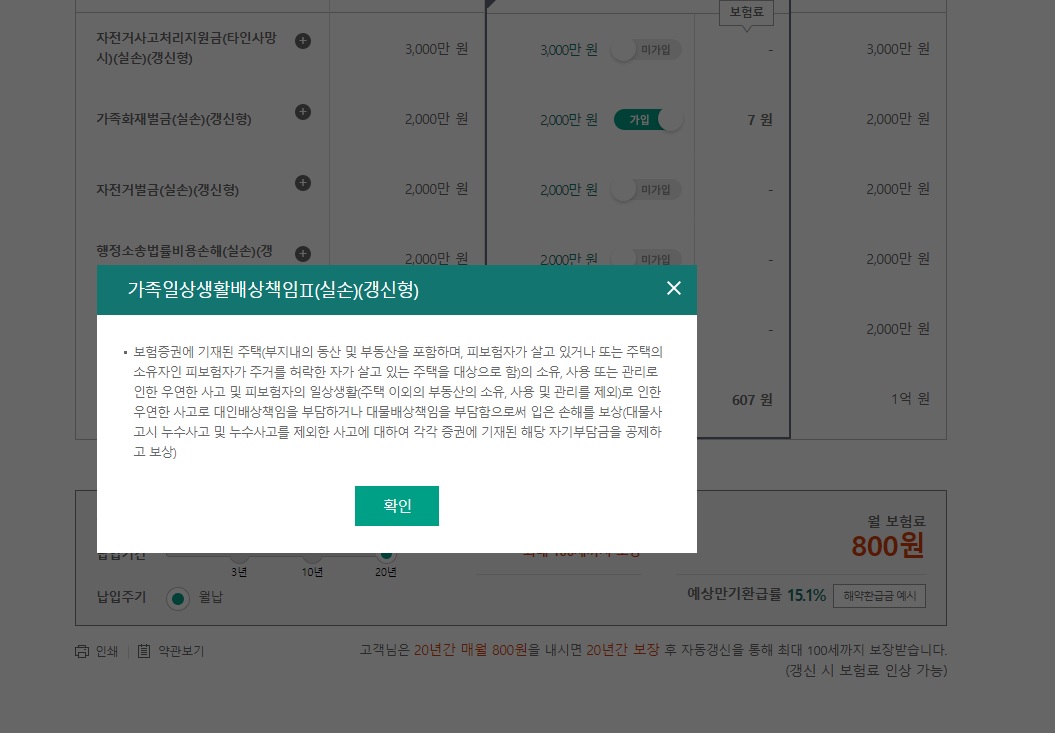1055x733 pixels.
Task: Click the 인쇄 printer icon
Action: pos(82,652)
